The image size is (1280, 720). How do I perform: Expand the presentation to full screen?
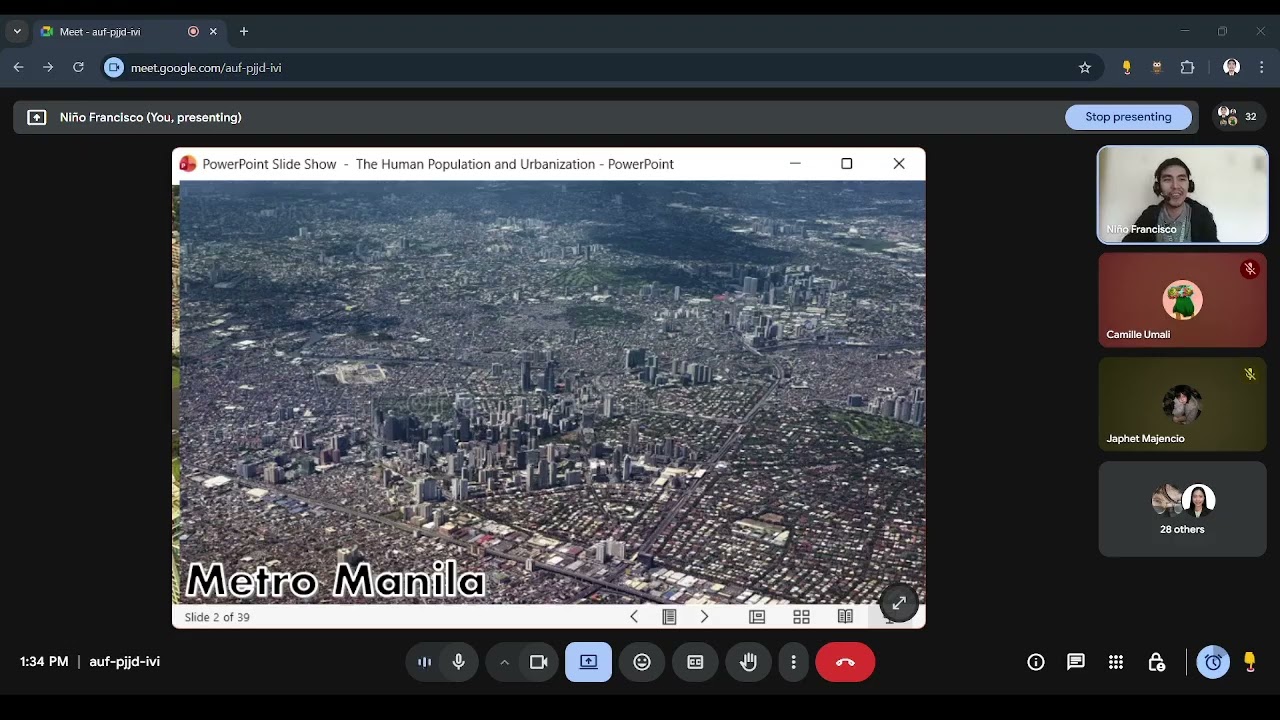click(x=899, y=603)
